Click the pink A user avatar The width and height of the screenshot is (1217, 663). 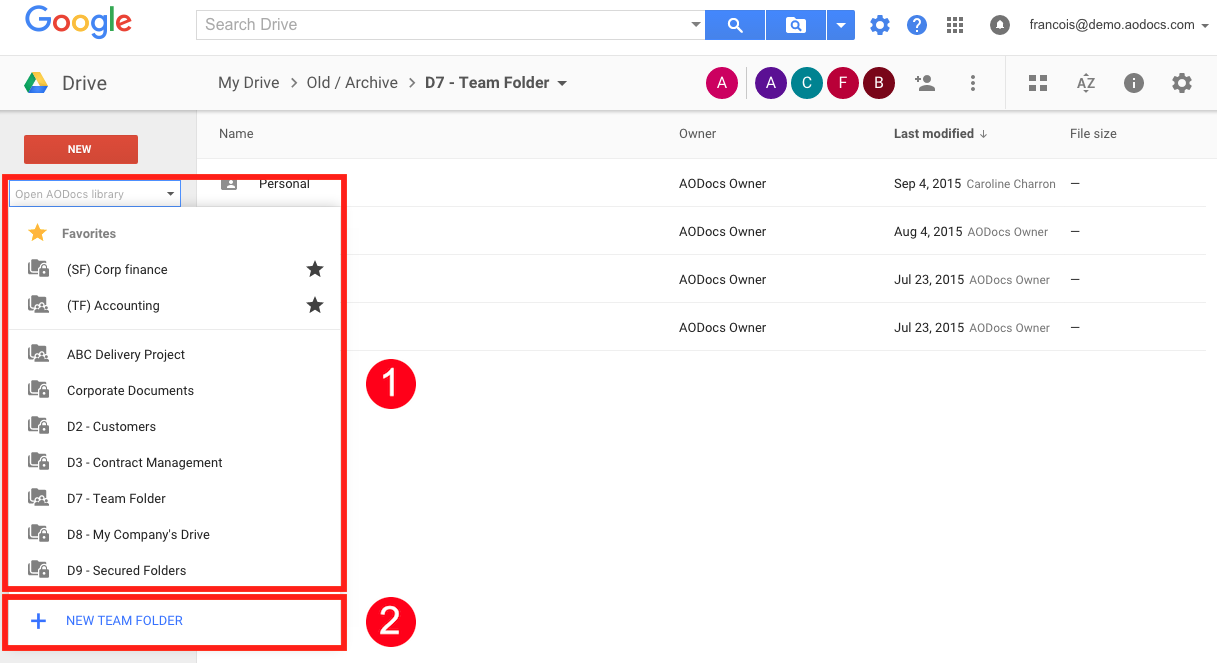[722, 83]
